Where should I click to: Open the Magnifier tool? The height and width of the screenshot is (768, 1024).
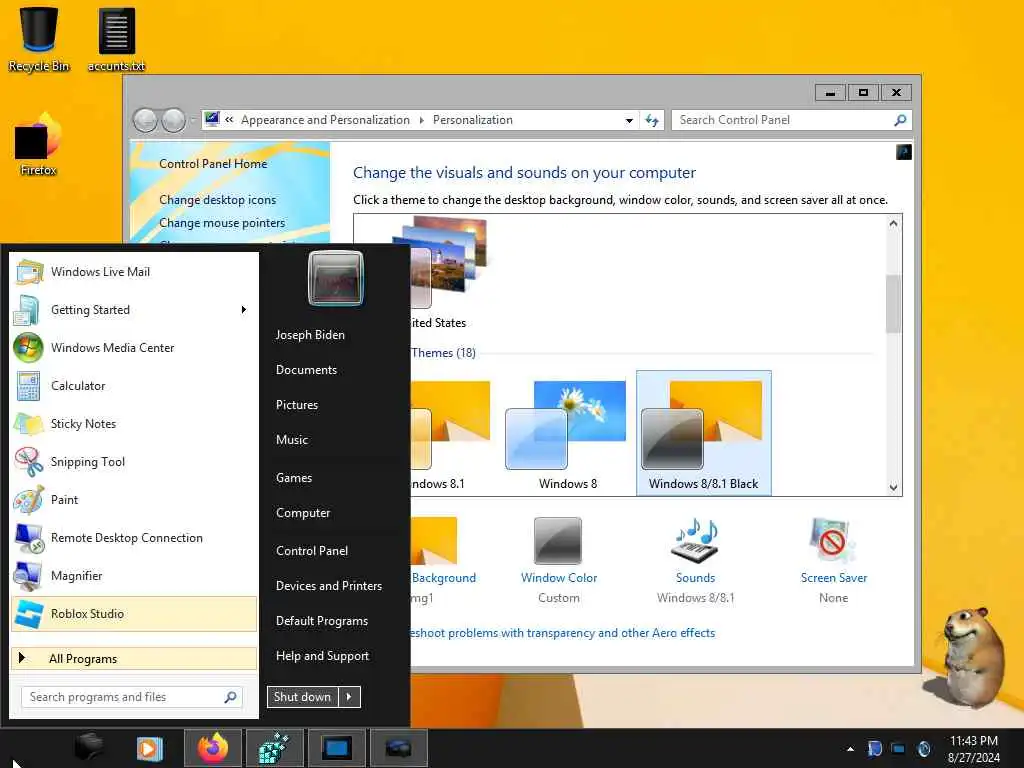(134, 575)
